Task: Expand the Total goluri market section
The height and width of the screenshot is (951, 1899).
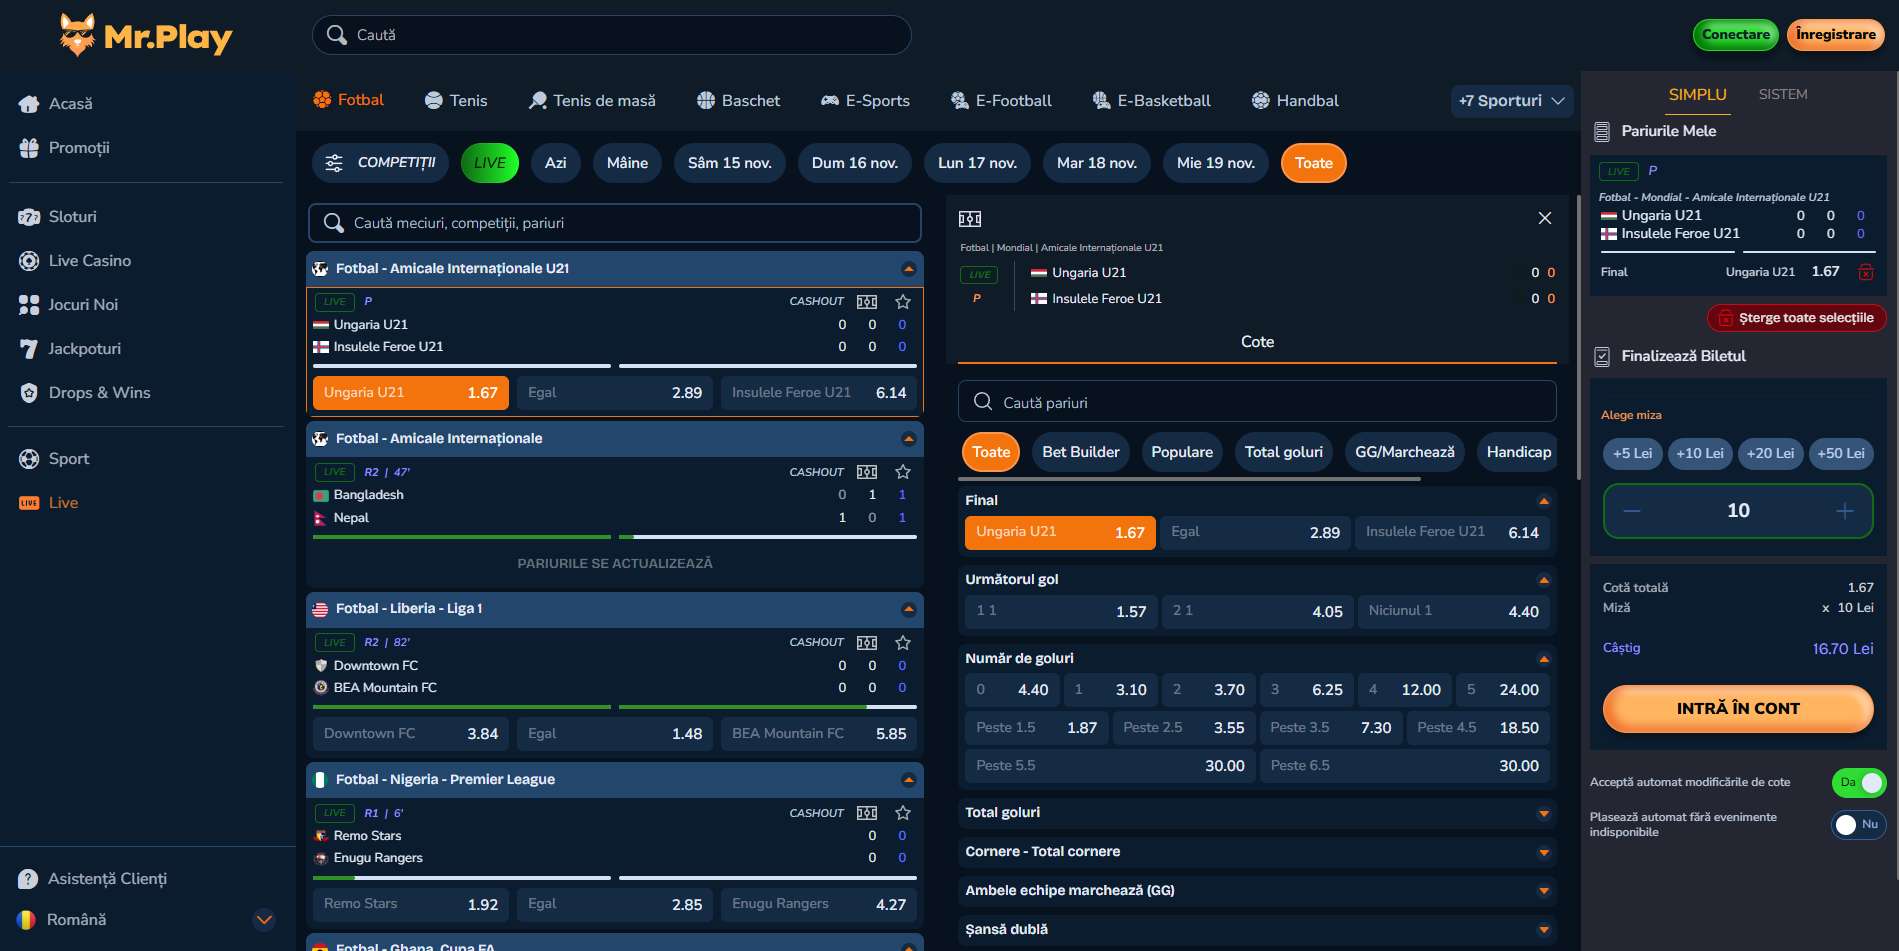Action: (1543, 814)
